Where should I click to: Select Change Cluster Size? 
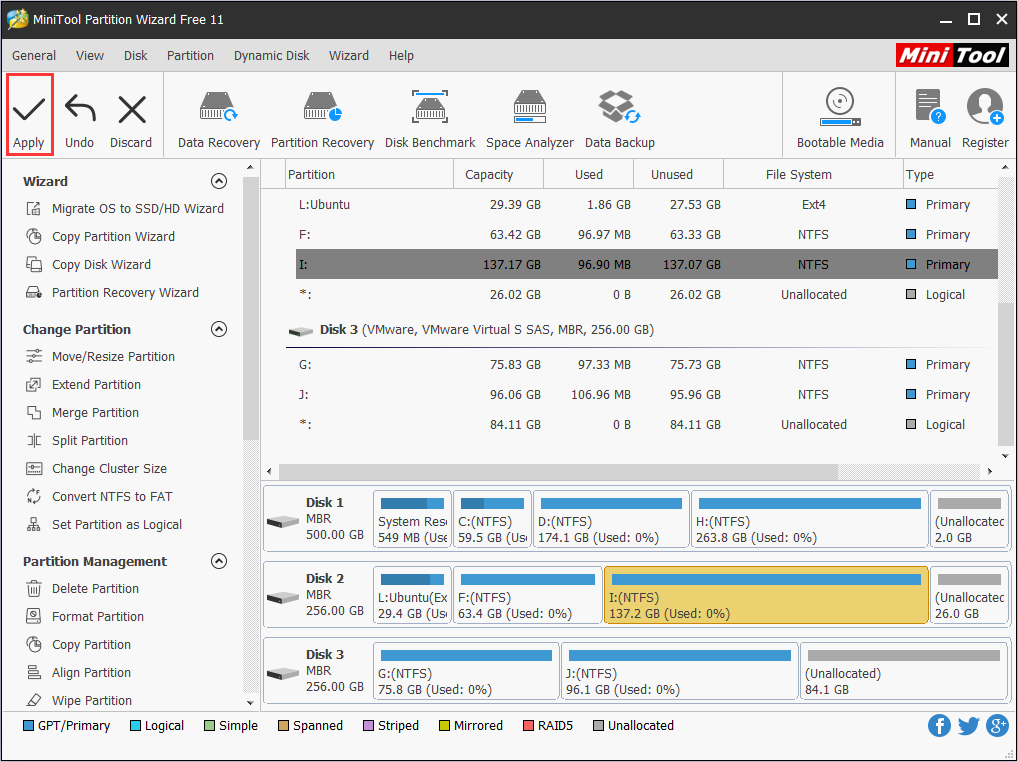[x=97, y=468]
